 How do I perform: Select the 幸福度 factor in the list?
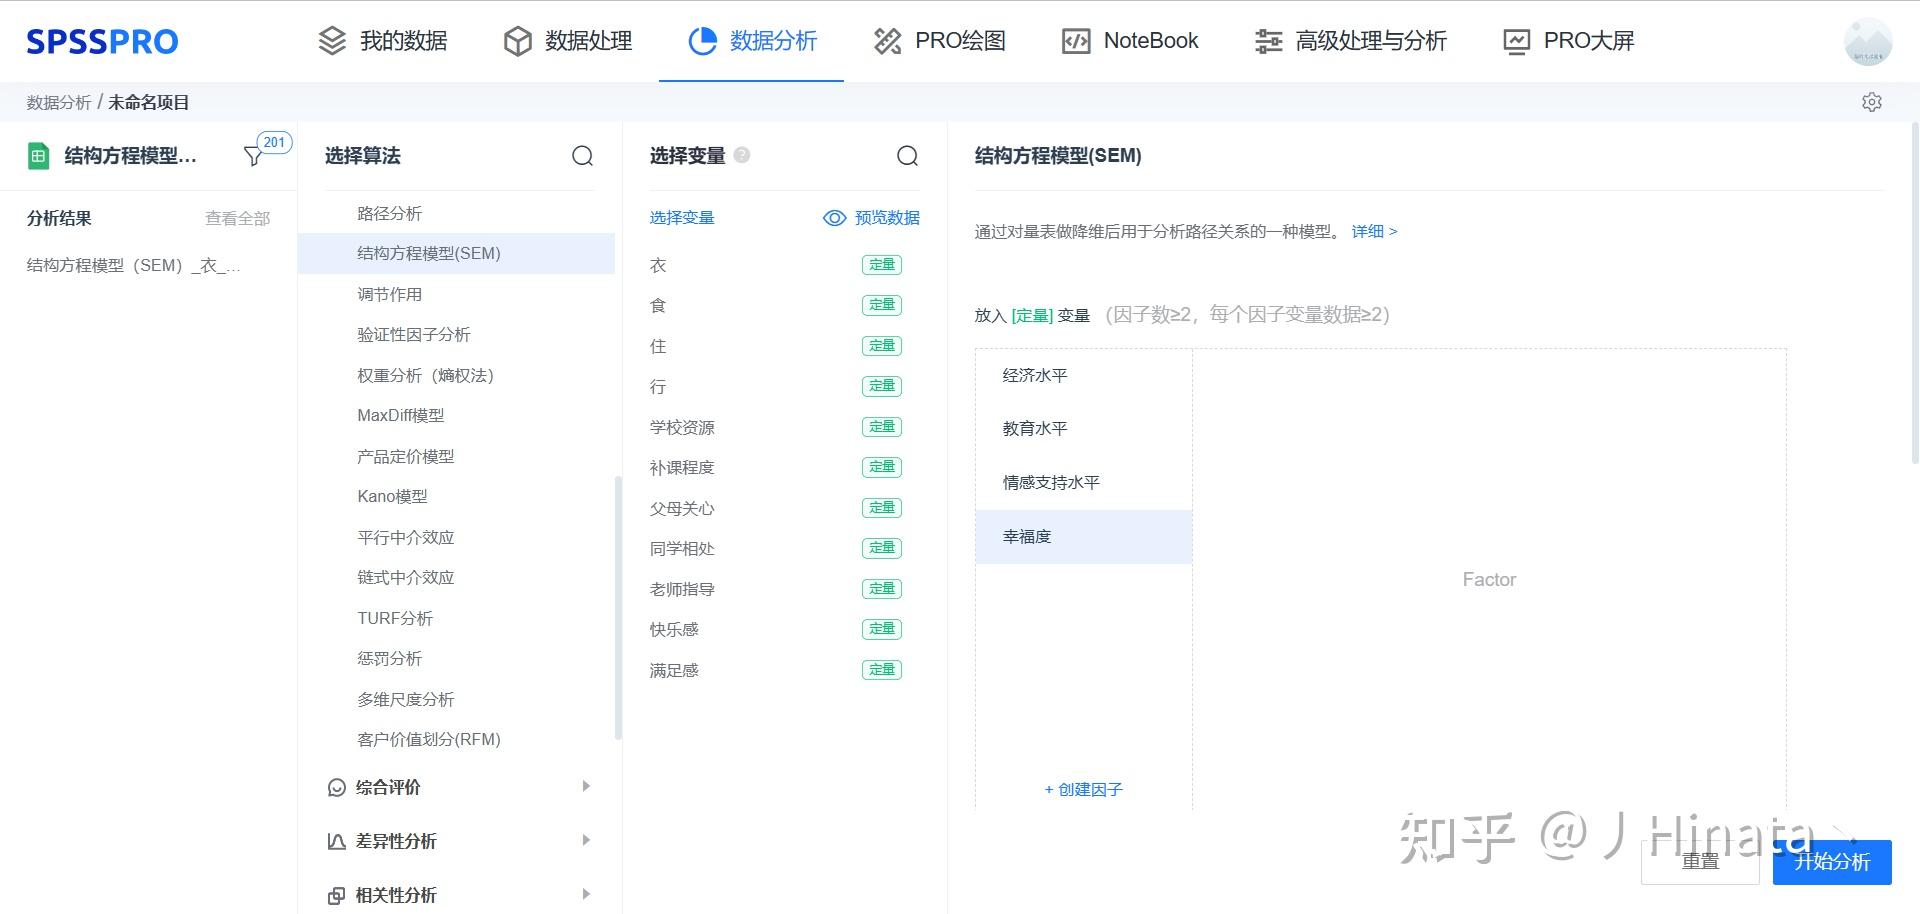point(1028,536)
